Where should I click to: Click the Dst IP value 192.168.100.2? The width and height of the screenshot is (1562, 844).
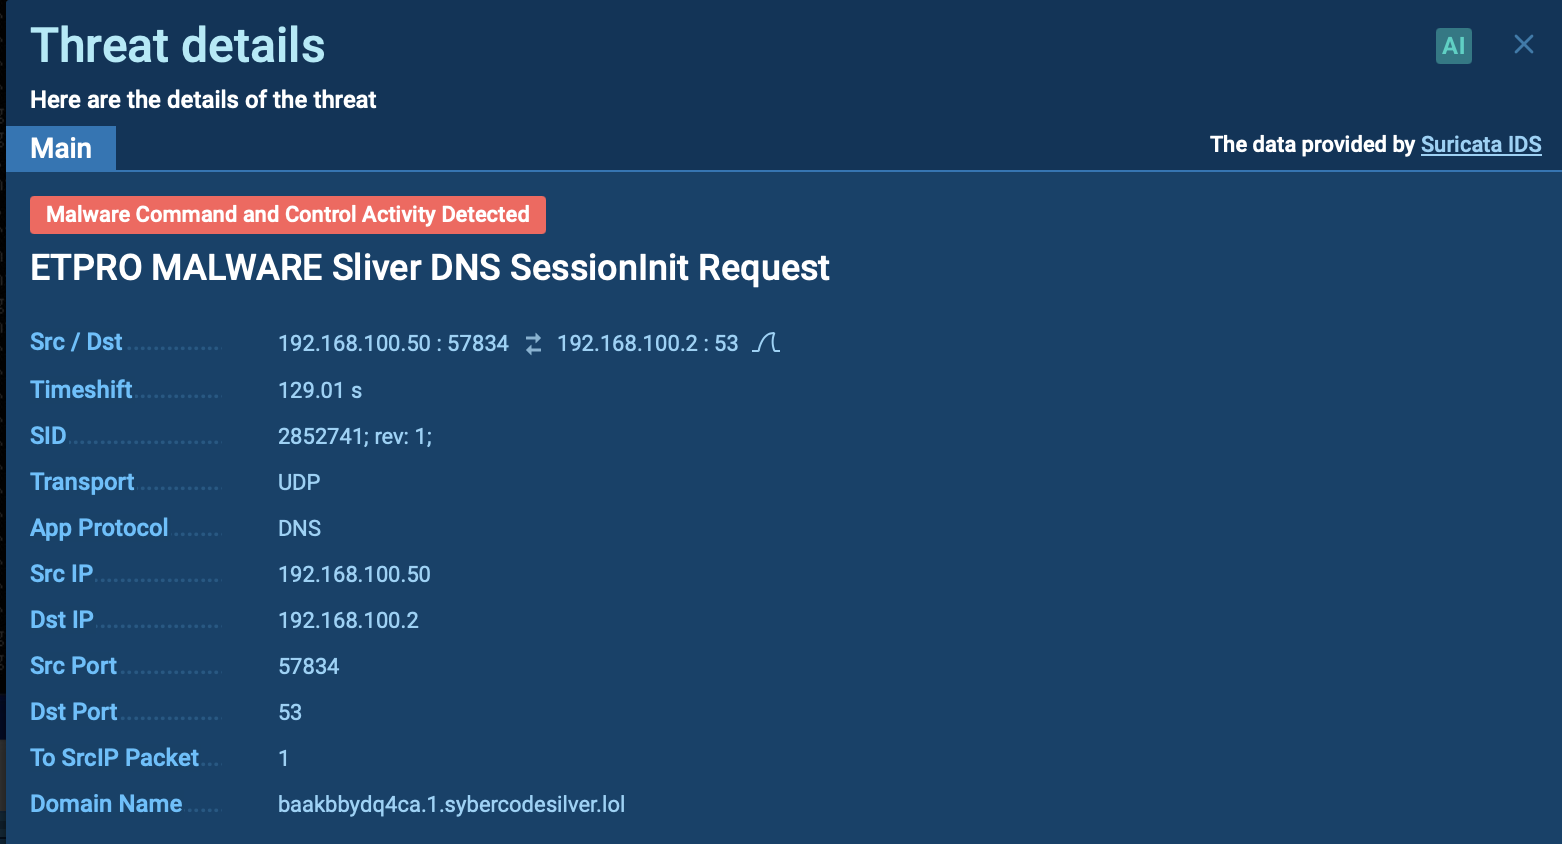click(348, 620)
